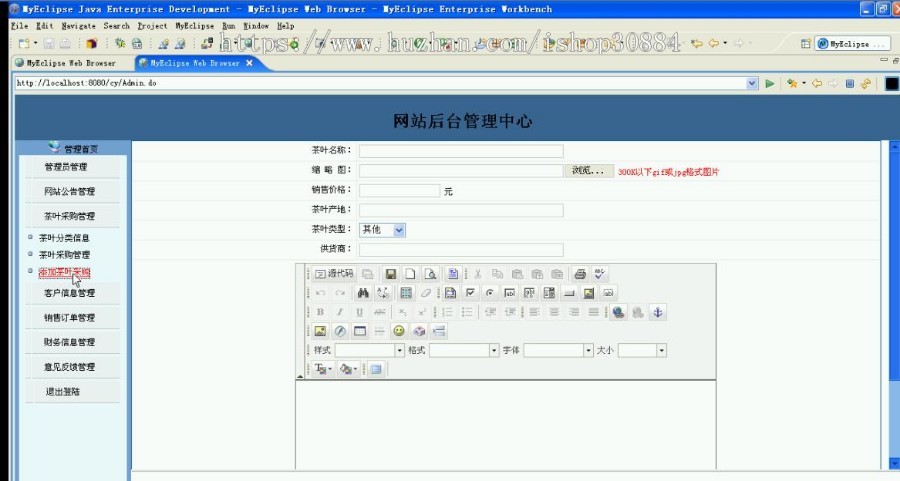Switch to first MyEclipse Web Browser tab
Viewport: 900px width, 481px height.
[65, 63]
